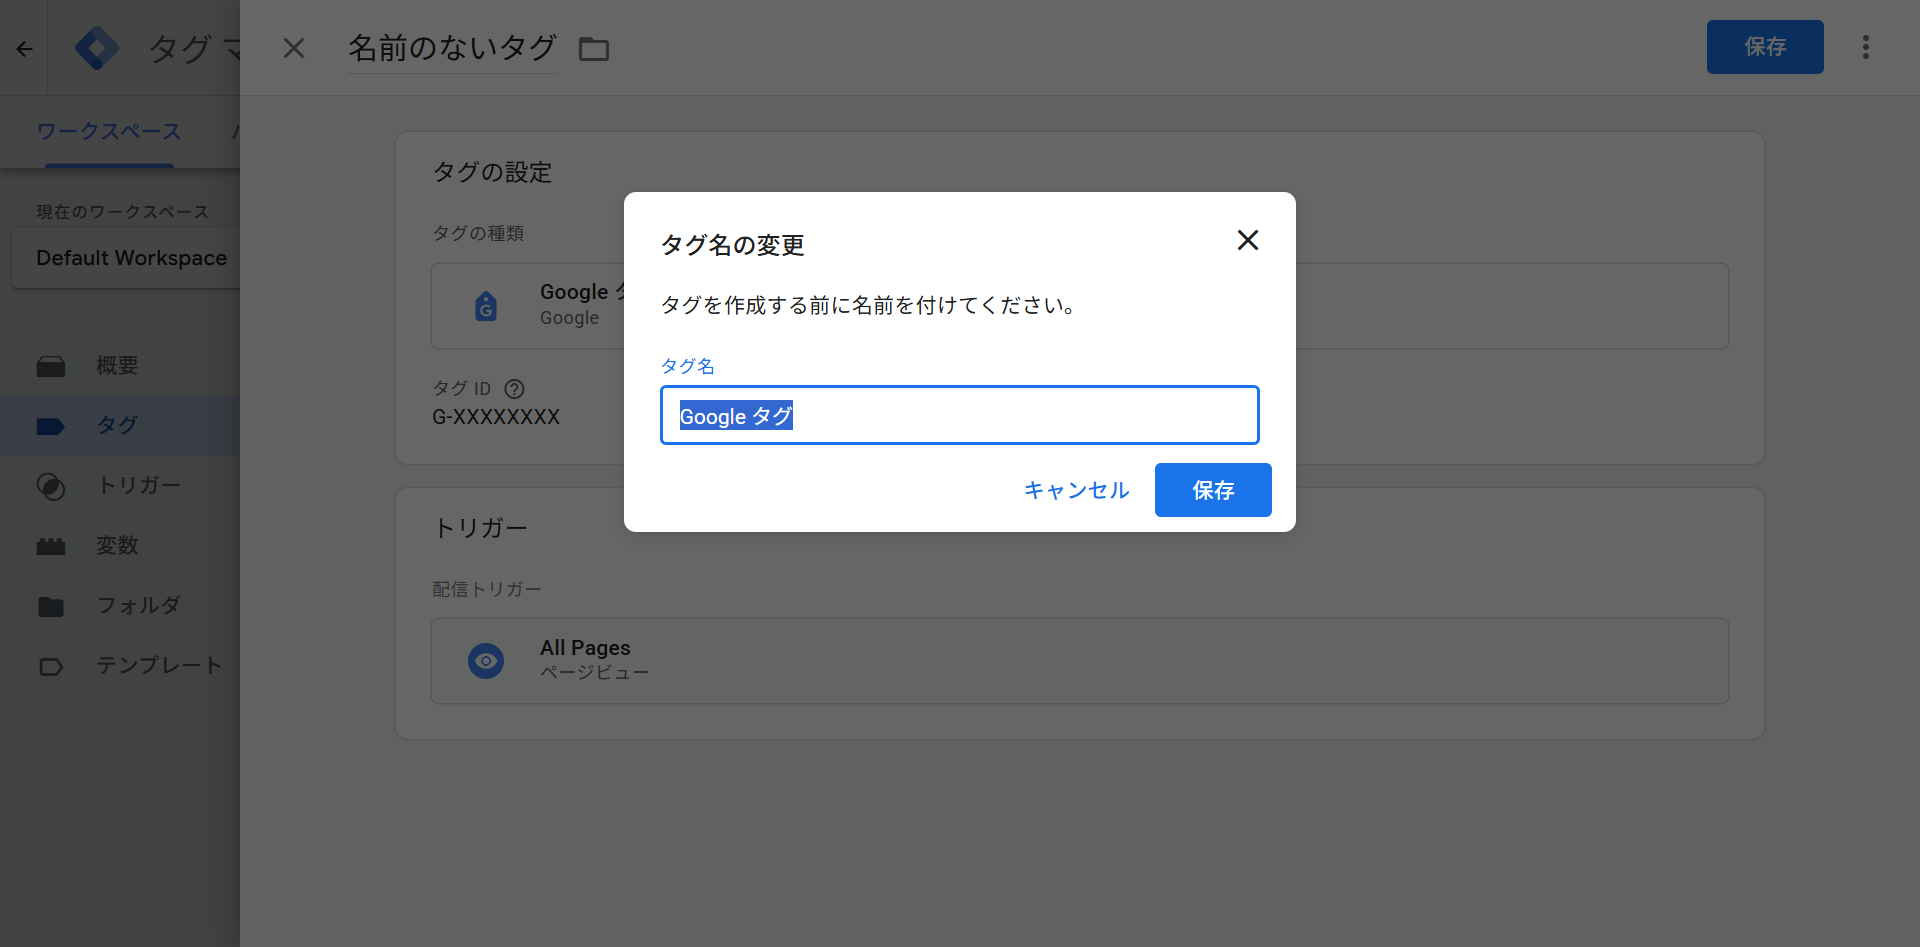Switch to the ワークスペース tab
This screenshot has width=1920, height=947.
pyautogui.click(x=109, y=132)
